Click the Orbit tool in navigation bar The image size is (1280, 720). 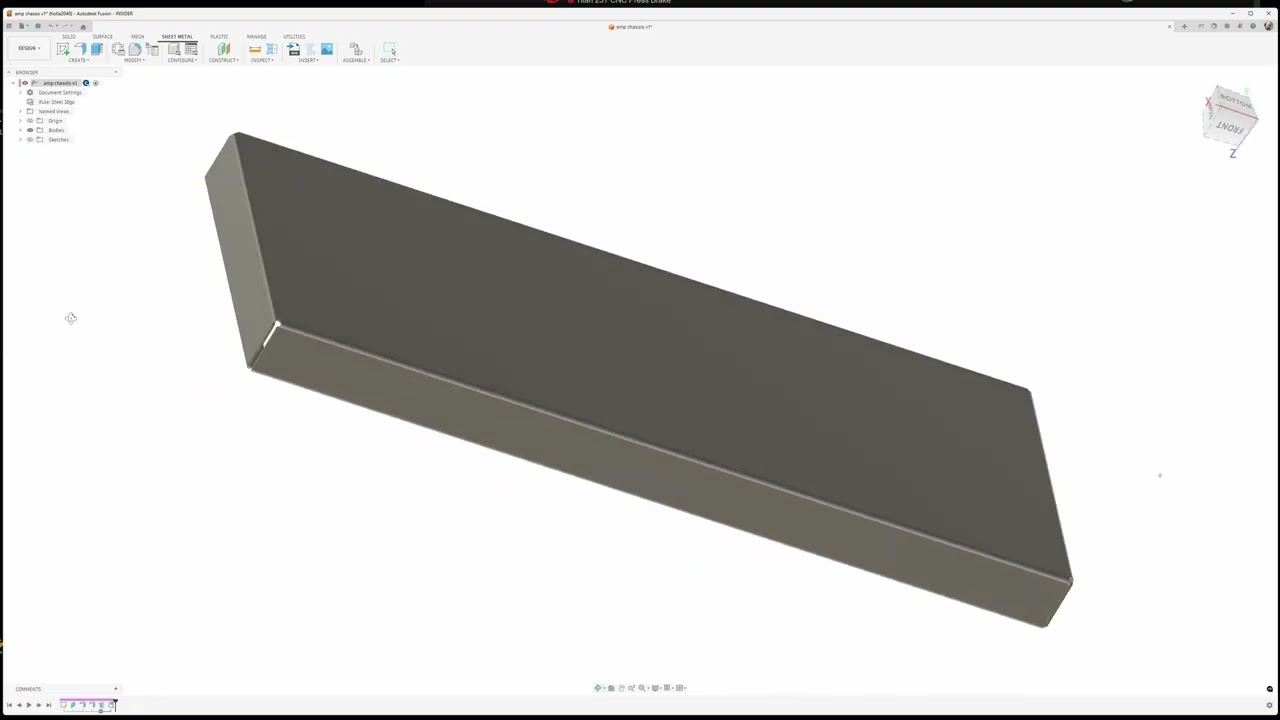pos(597,688)
